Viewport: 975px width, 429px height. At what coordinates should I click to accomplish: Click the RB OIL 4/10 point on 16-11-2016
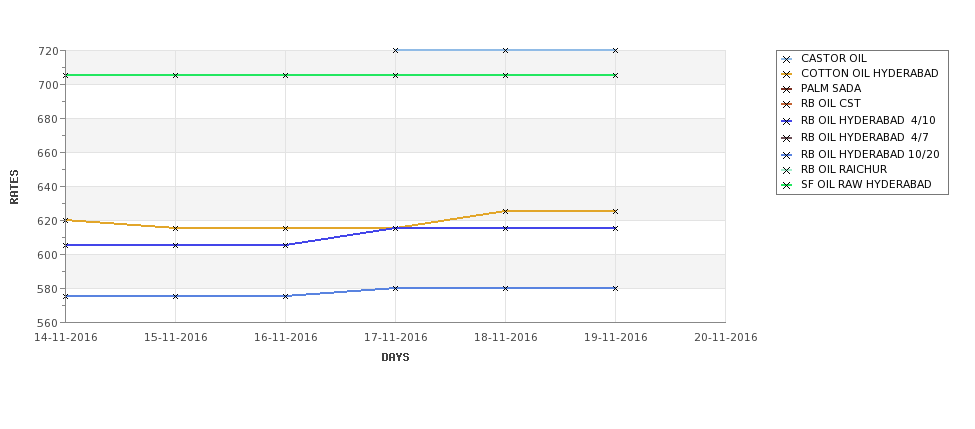point(285,245)
